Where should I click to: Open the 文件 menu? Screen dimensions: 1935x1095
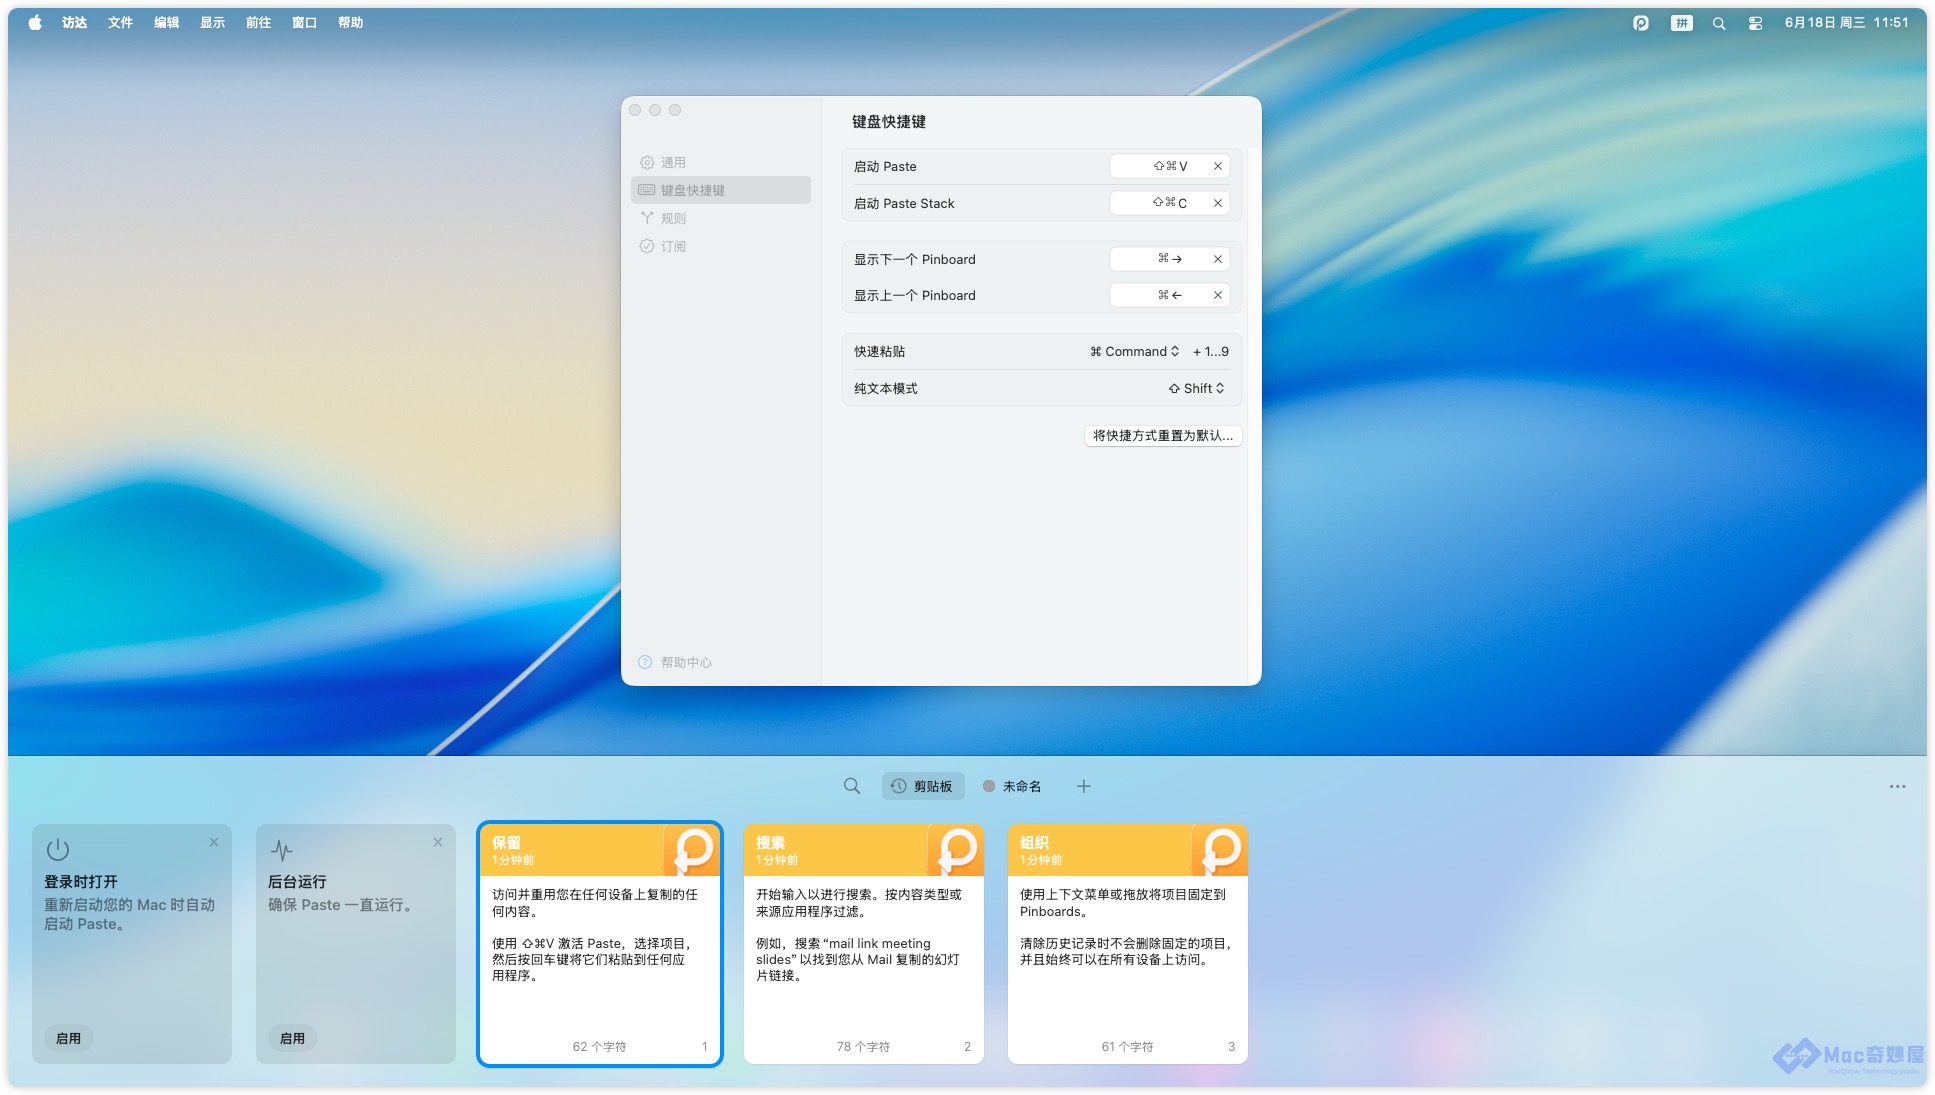click(x=120, y=22)
